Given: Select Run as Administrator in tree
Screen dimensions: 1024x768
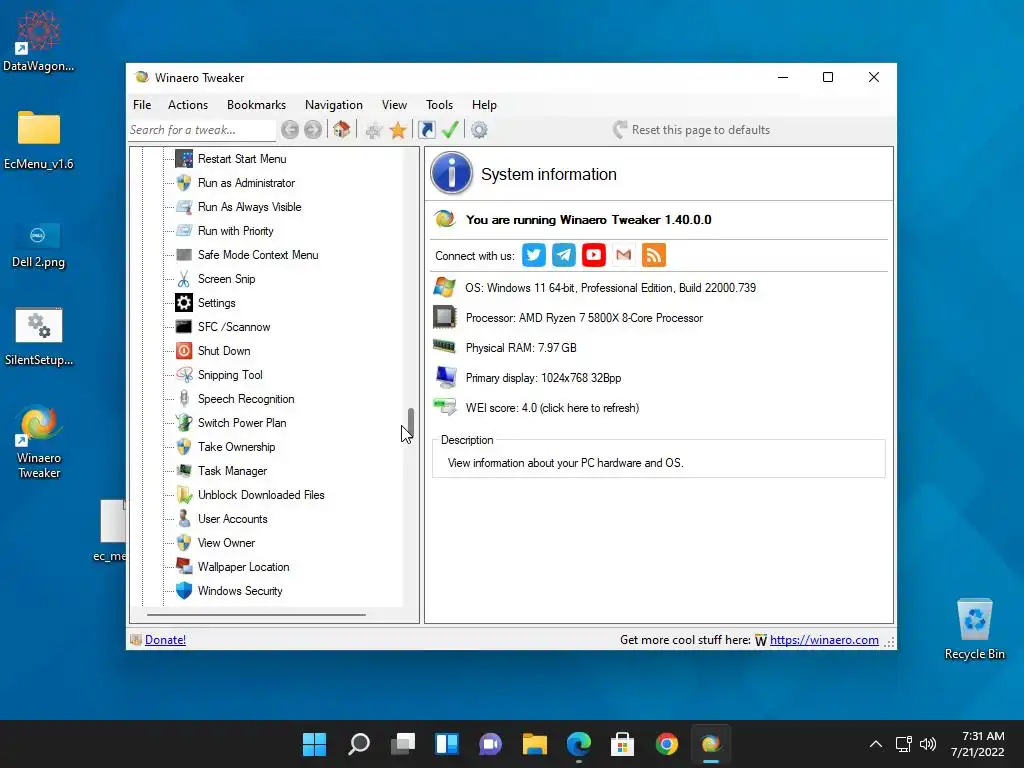Looking at the screenshot, I should (246, 183).
